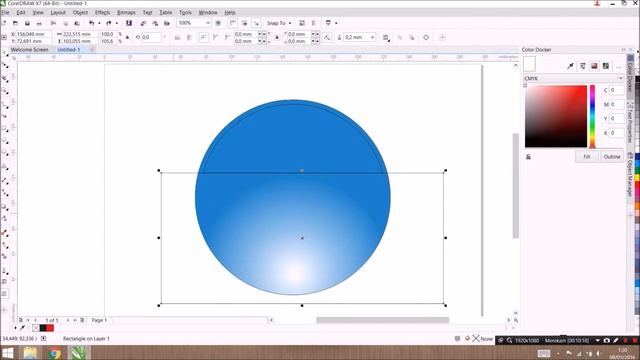This screenshot has height=360, width=640.
Task: Select the Ellipse tool in toolbox
Action: point(5,141)
